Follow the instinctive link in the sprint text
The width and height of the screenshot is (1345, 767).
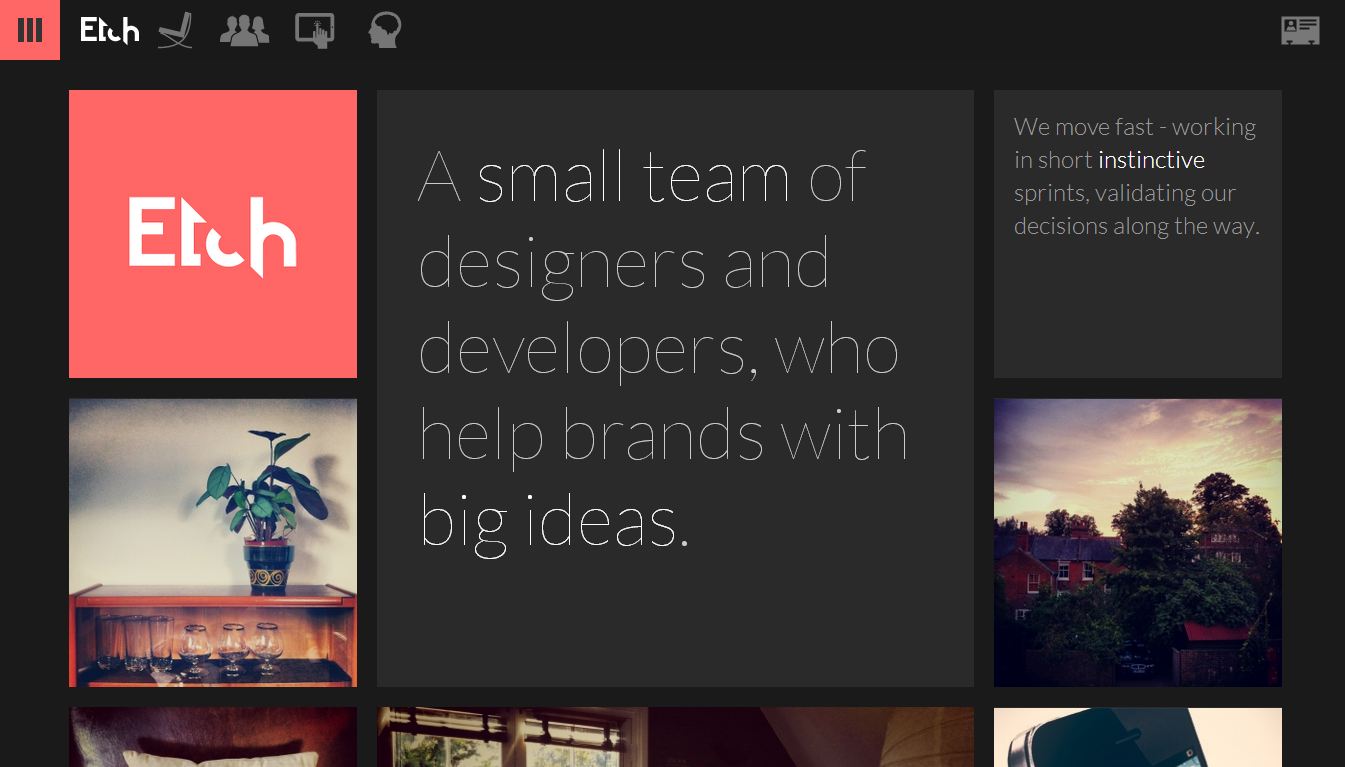click(x=1151, y=159)
